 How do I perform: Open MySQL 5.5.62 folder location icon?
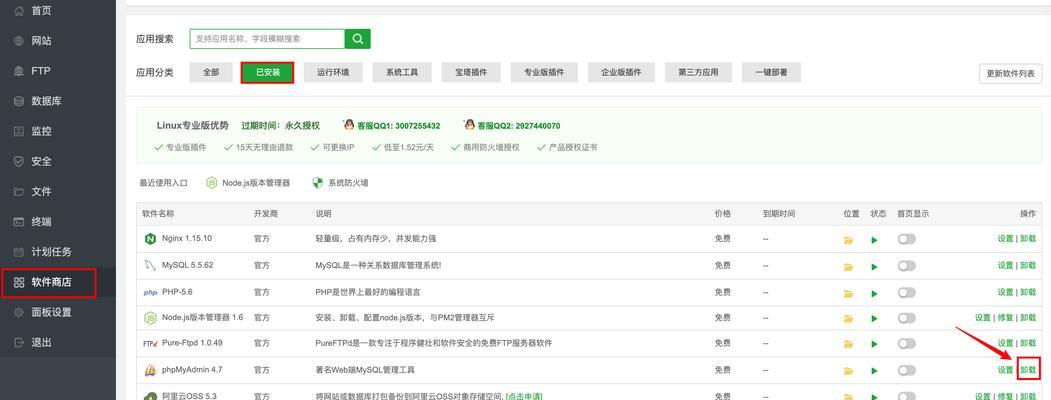point(849,267)
